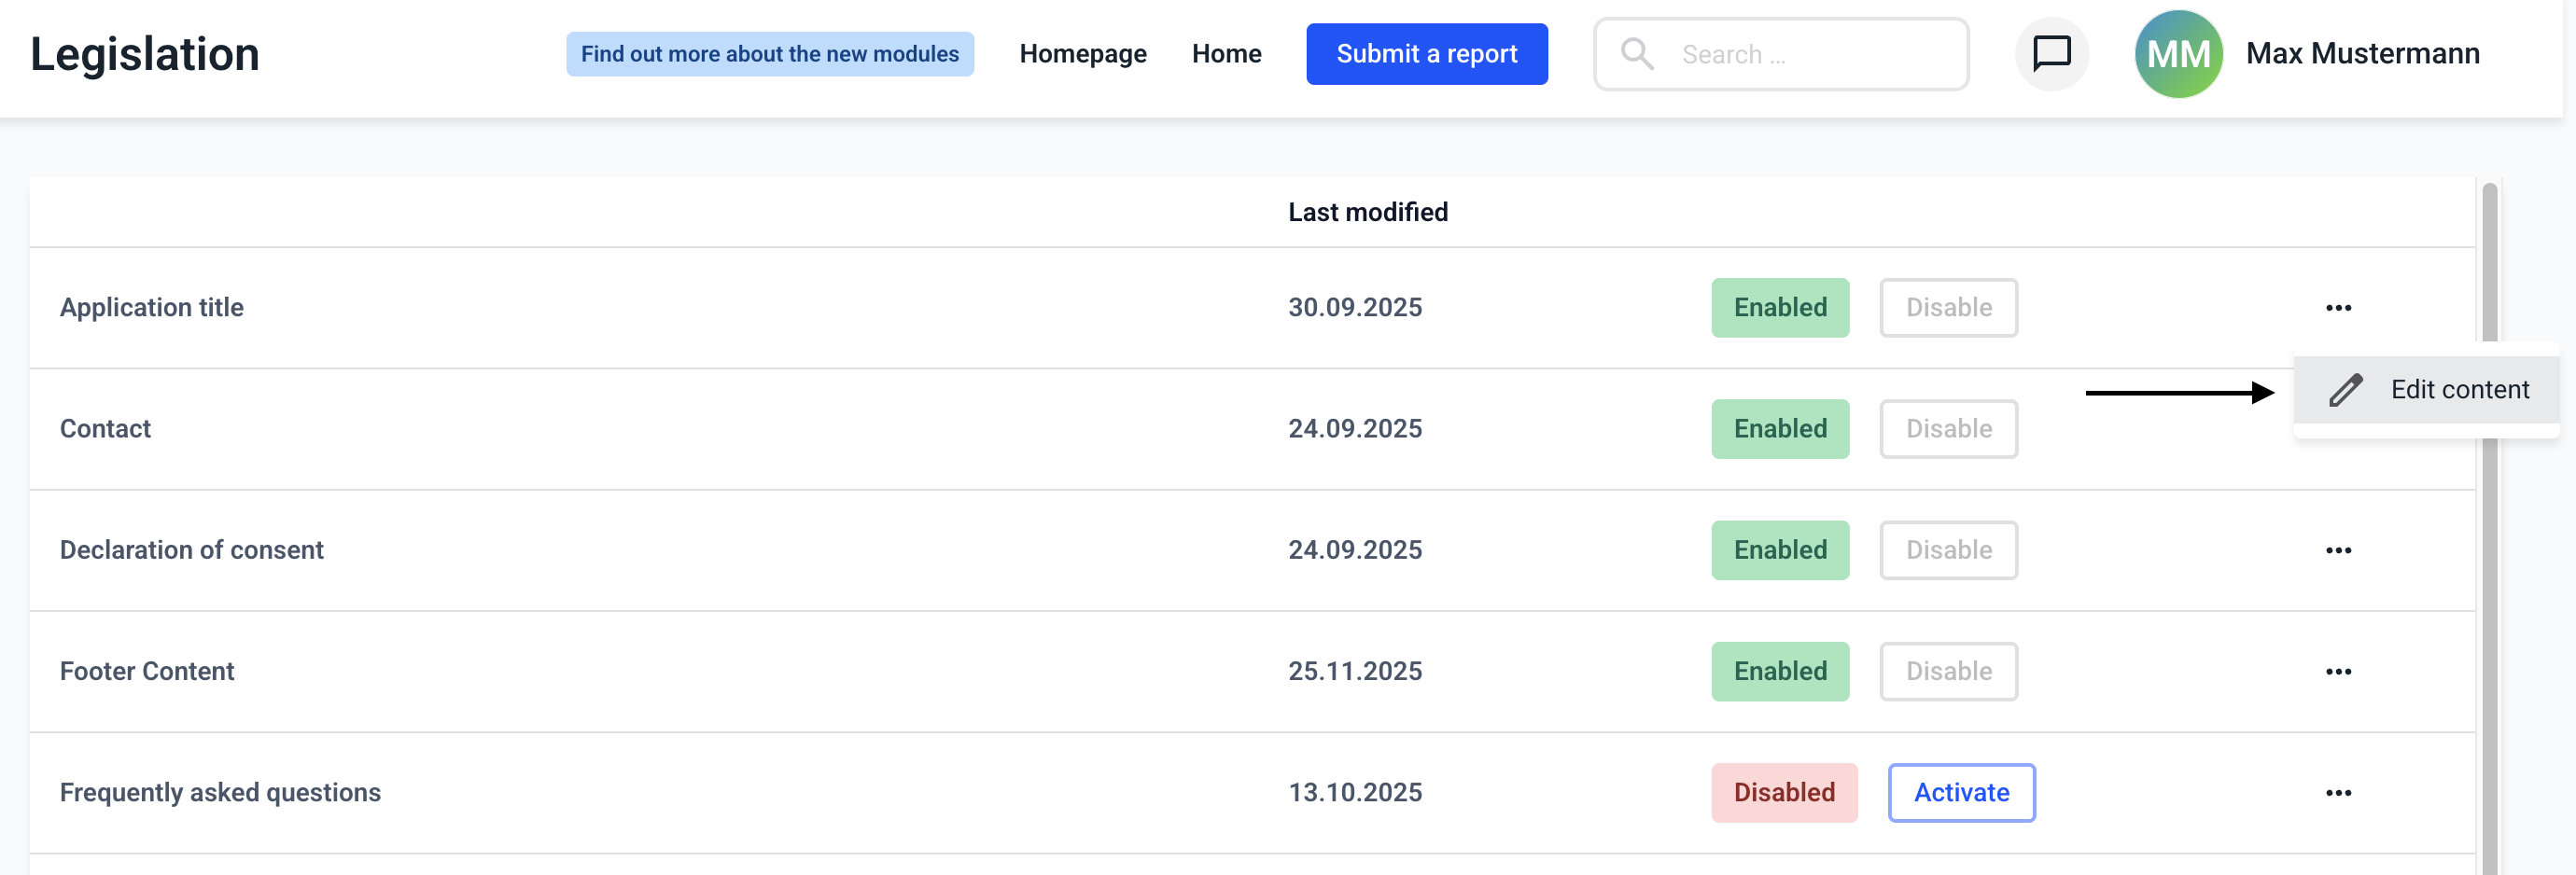
Task: Click the vertical scrollbar of the table
Action: [x=2489, y=600]
